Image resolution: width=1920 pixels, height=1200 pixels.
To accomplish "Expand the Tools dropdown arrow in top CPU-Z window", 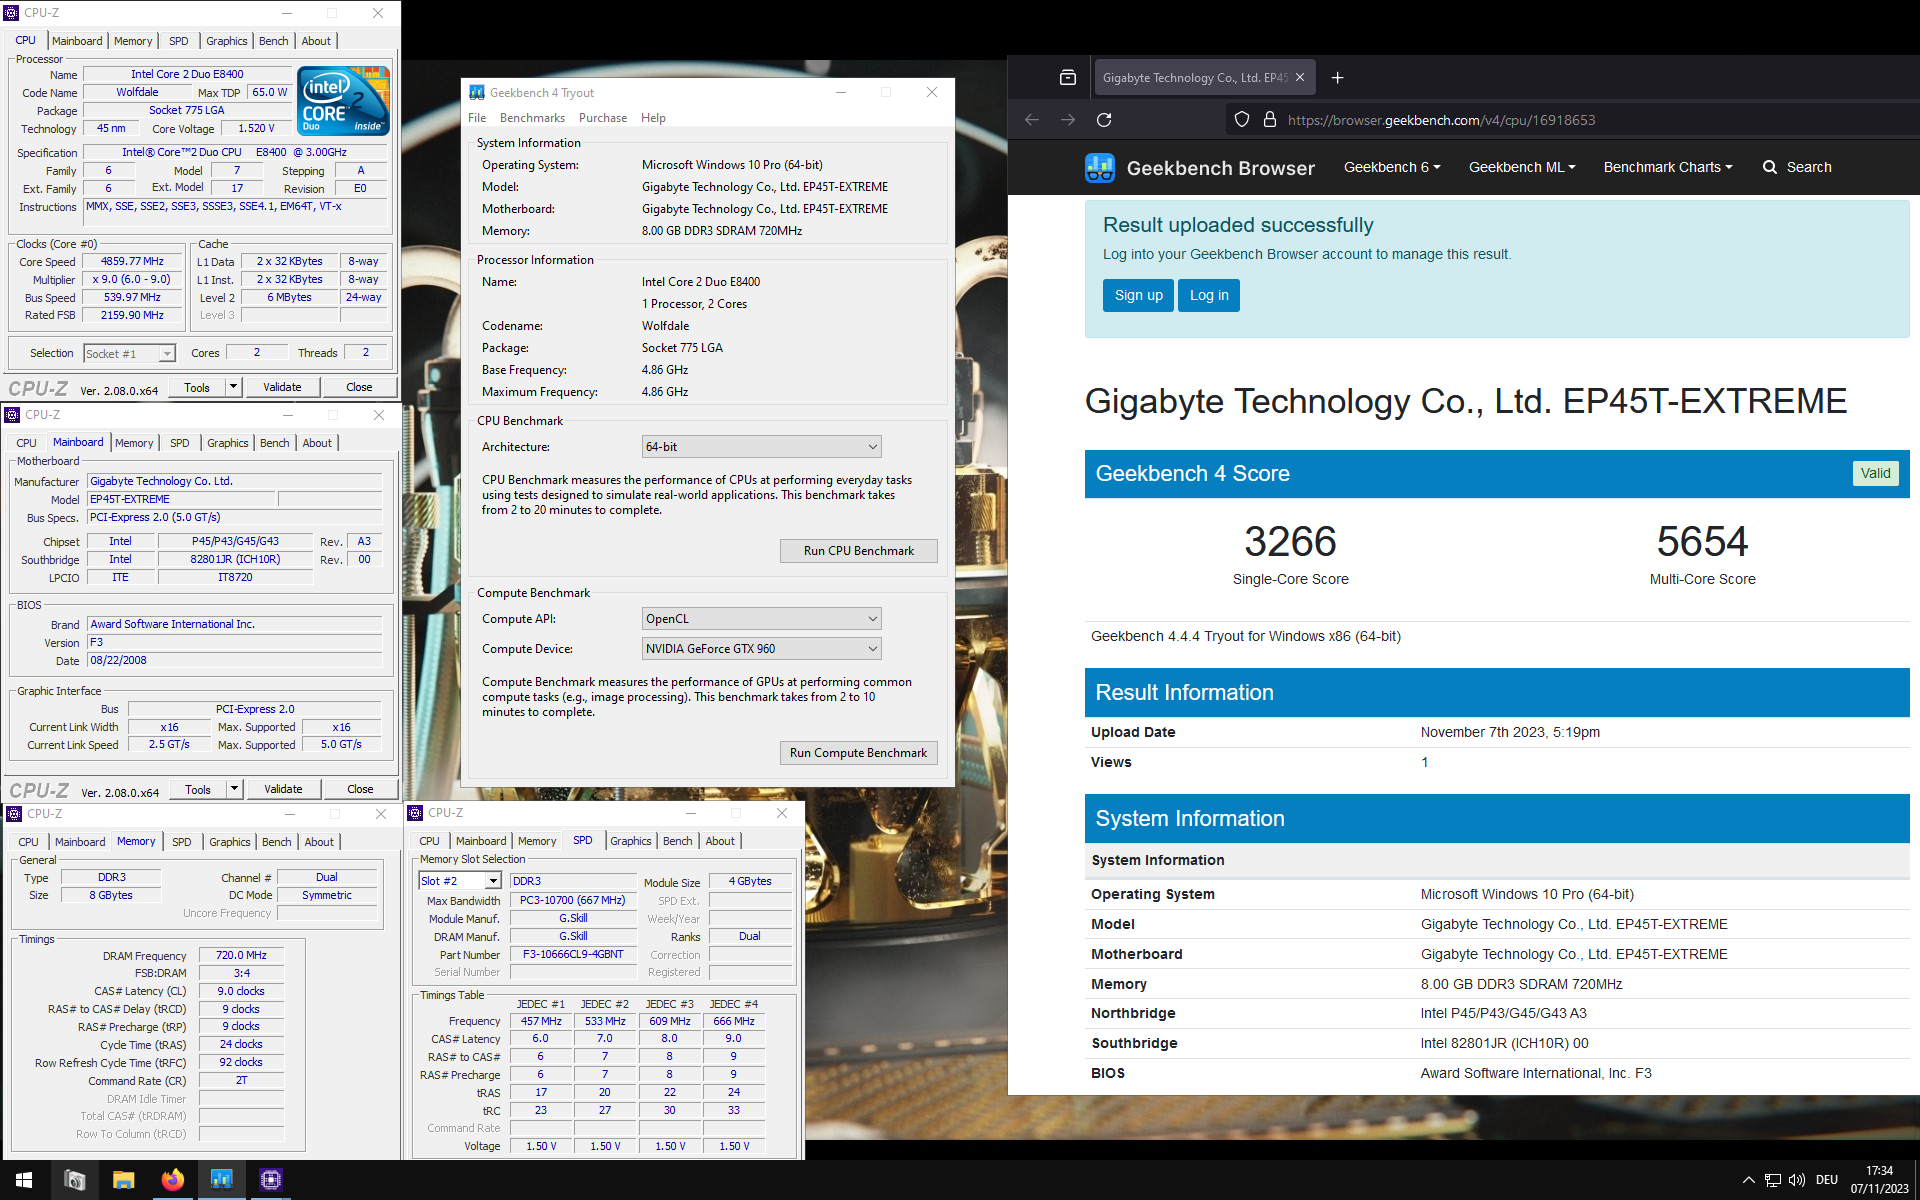I will [x=233, y=387].
